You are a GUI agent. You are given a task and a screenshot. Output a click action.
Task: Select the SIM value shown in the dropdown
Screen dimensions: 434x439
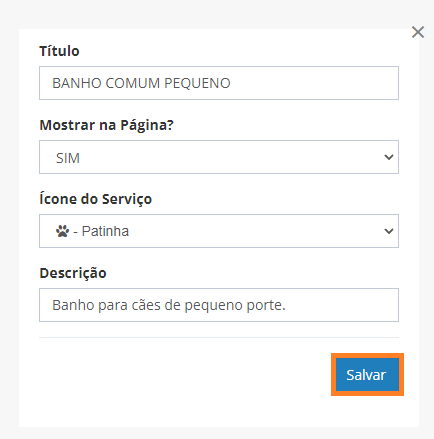coord(68,158)
